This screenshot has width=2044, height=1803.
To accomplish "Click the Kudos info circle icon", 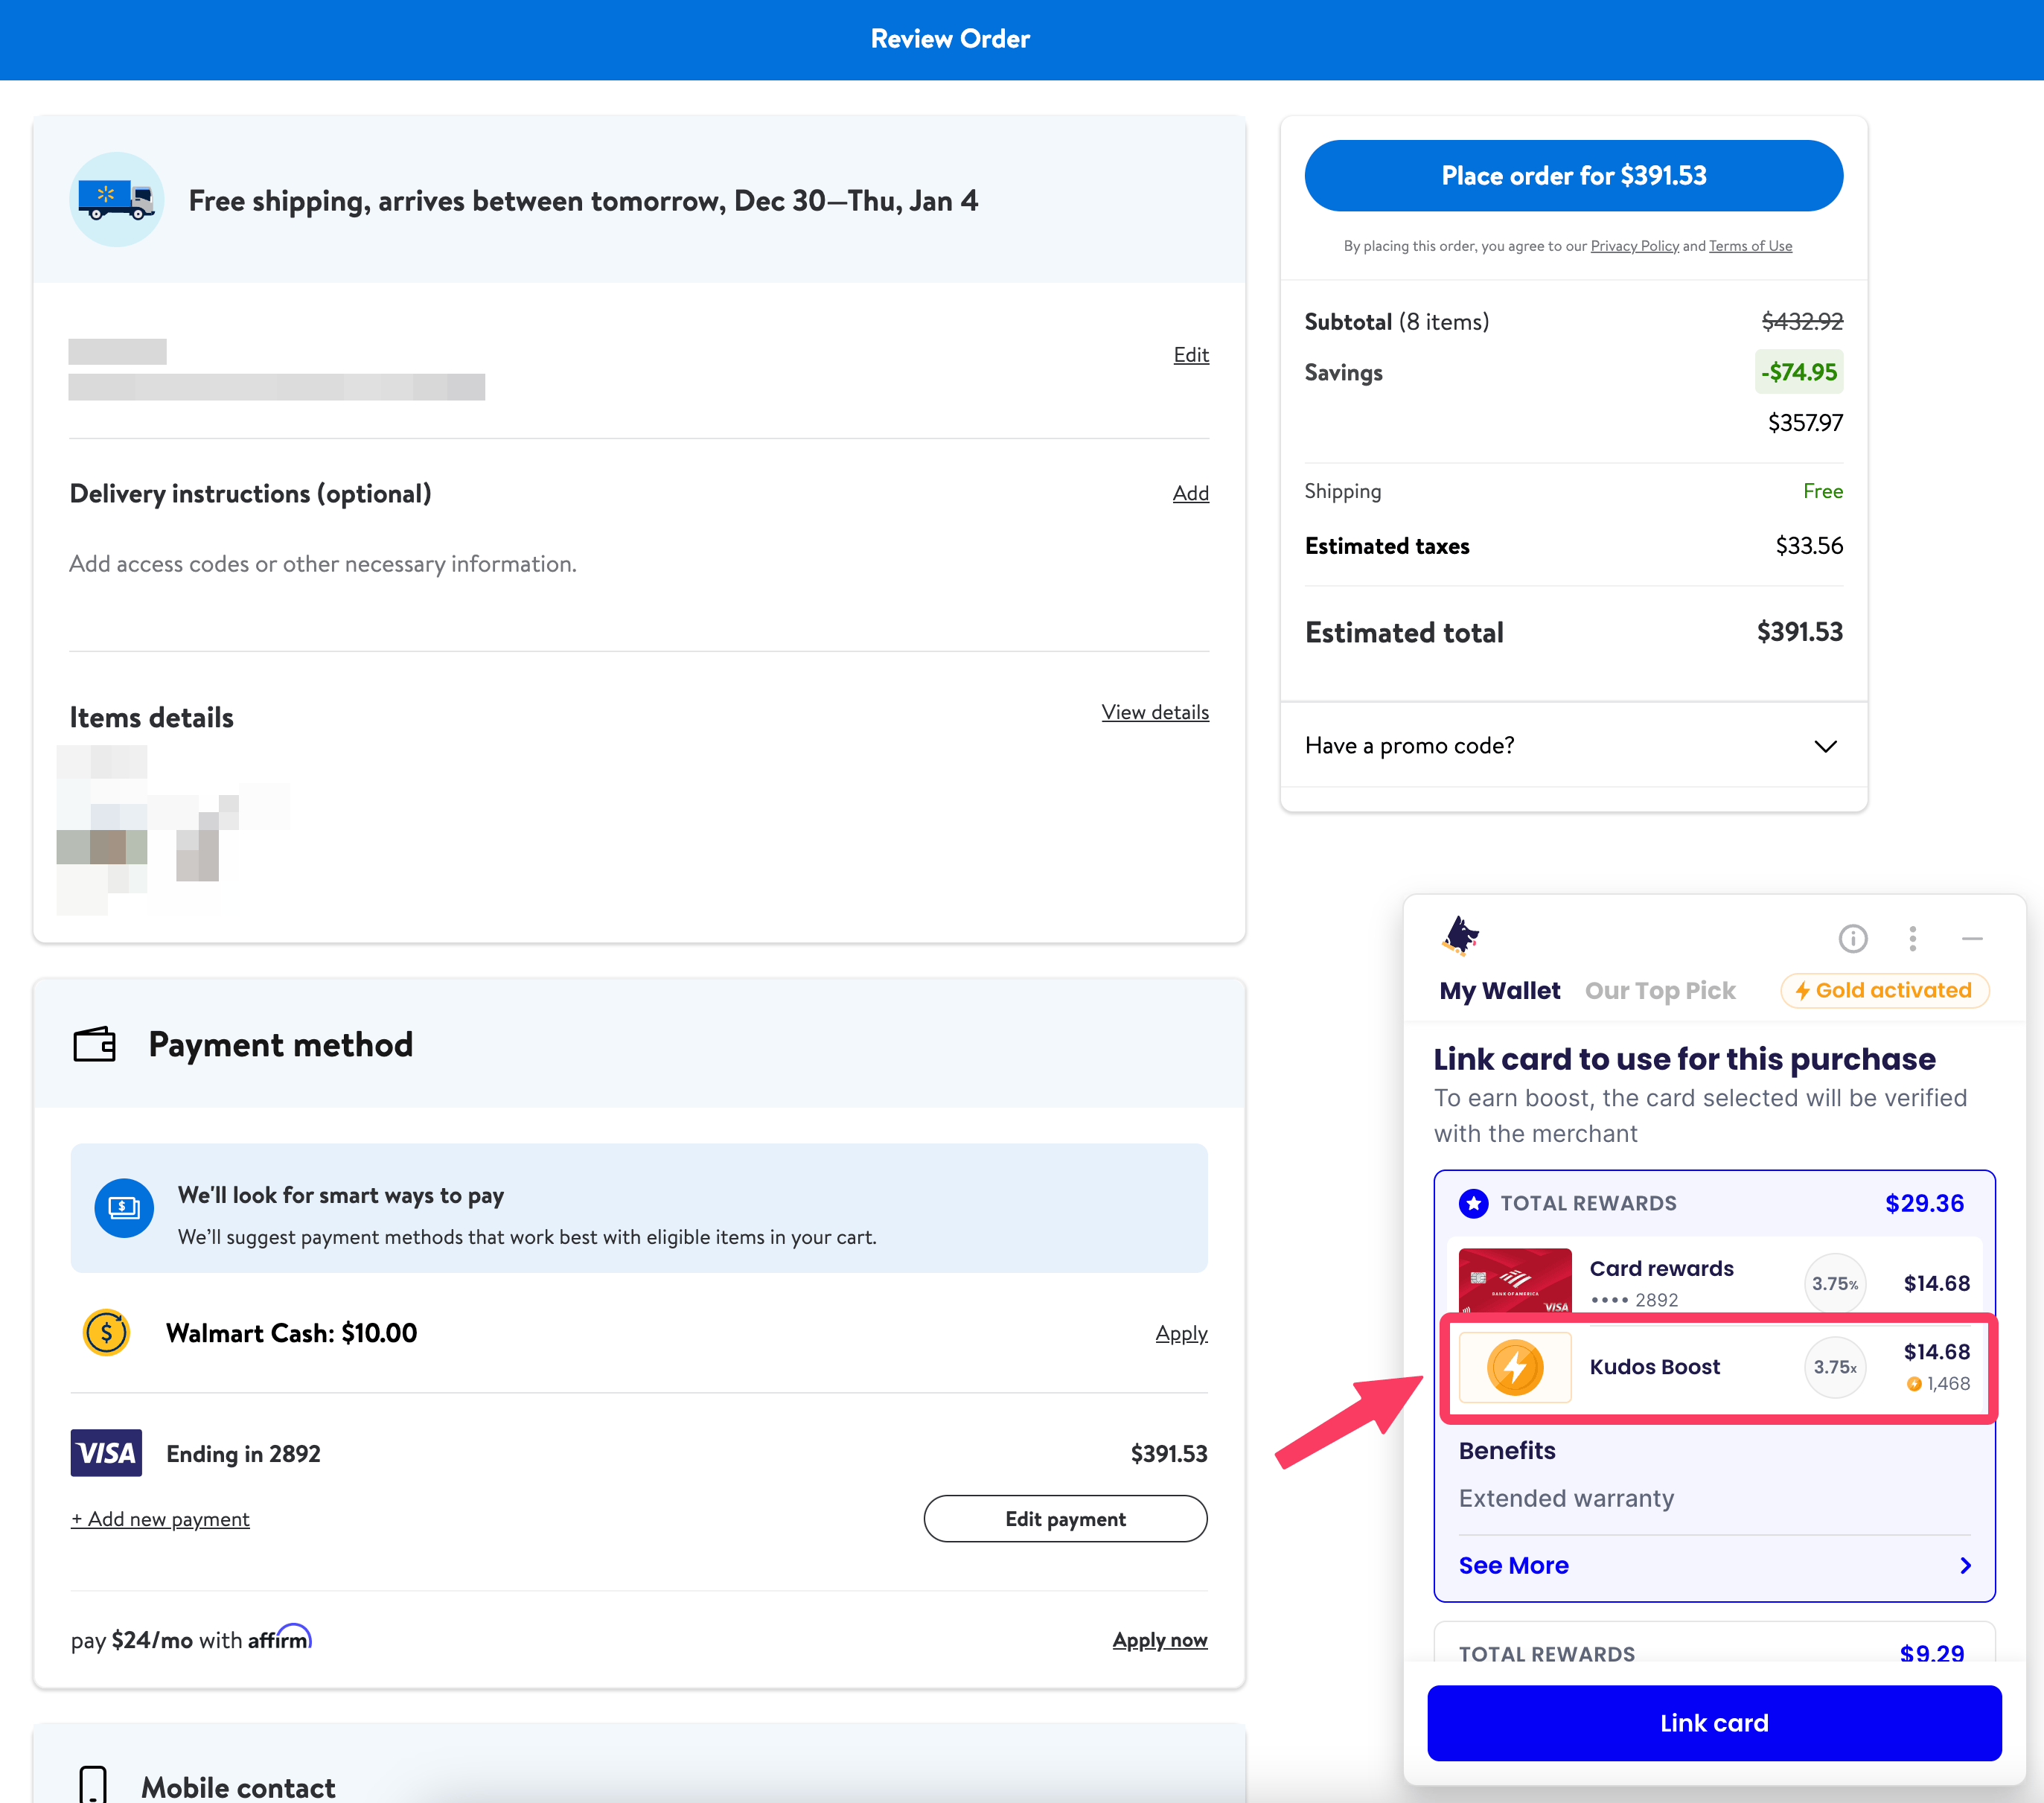I will 1852,938.
